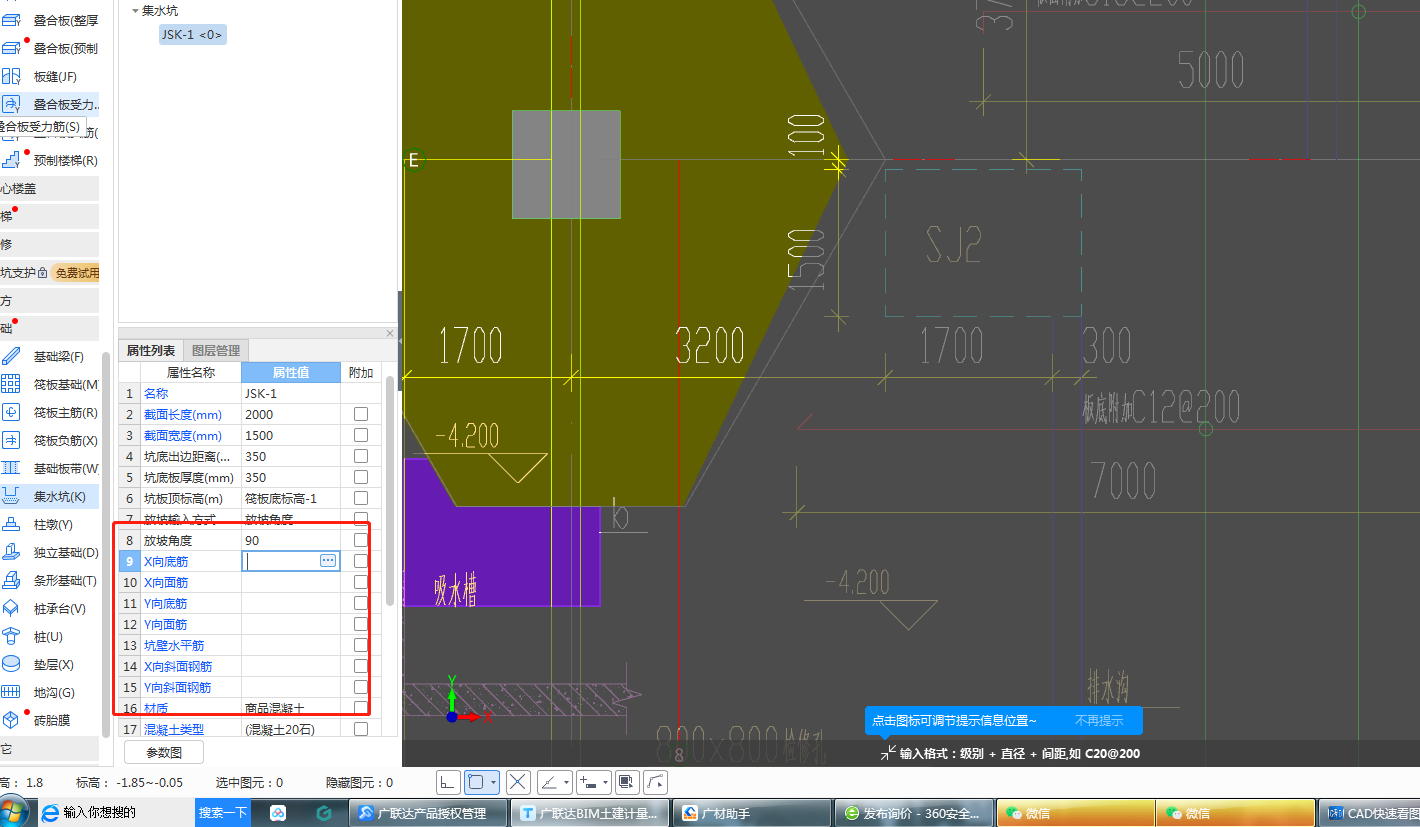Open 广材助手 taskbar window

[x=752, y=813]
